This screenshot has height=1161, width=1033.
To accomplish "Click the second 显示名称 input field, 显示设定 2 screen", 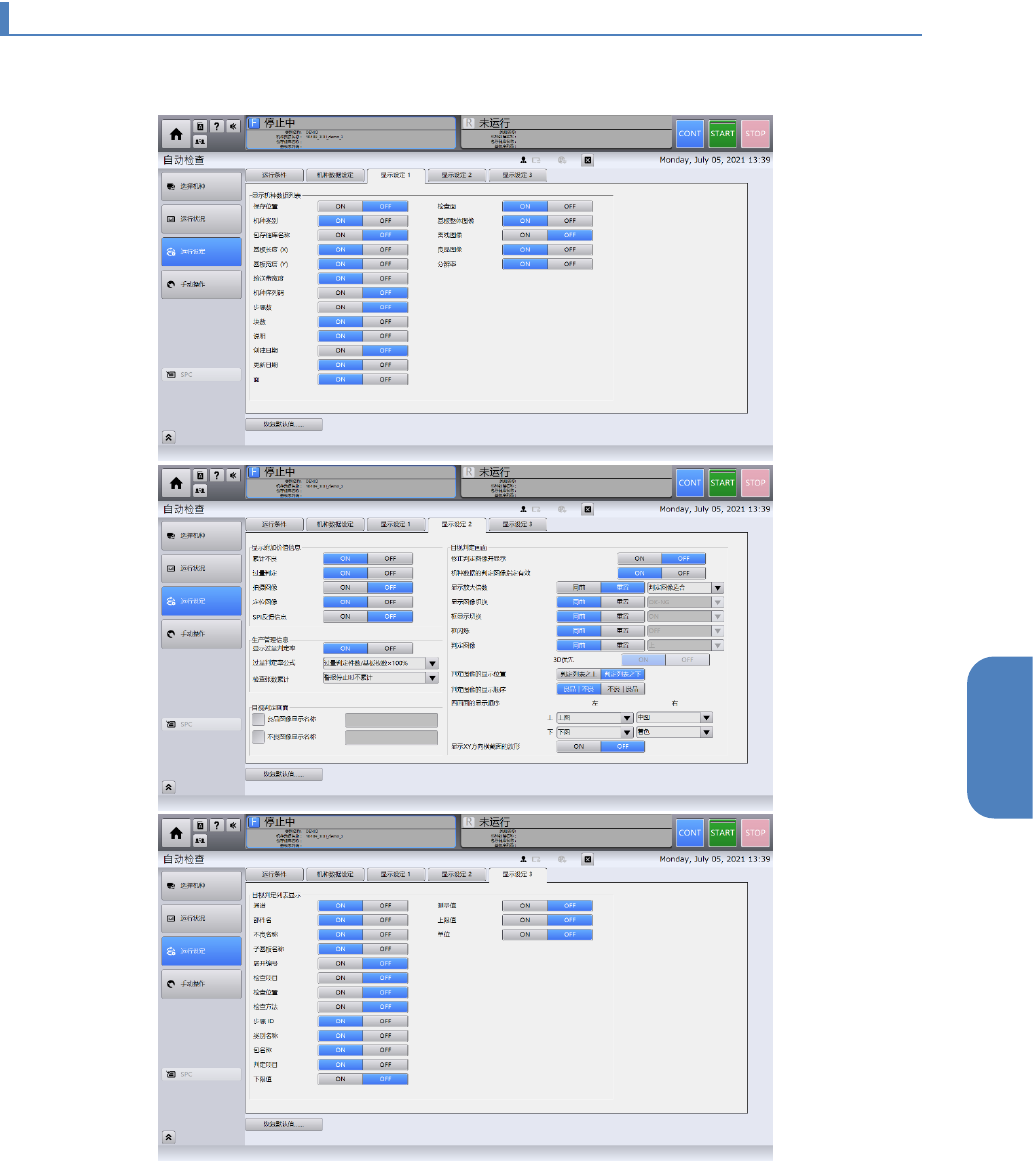I will point(392,737).
